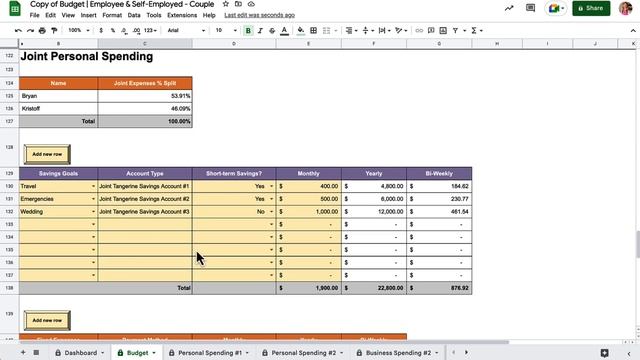Click the Redo icon
640x360 pixels.
30,31
